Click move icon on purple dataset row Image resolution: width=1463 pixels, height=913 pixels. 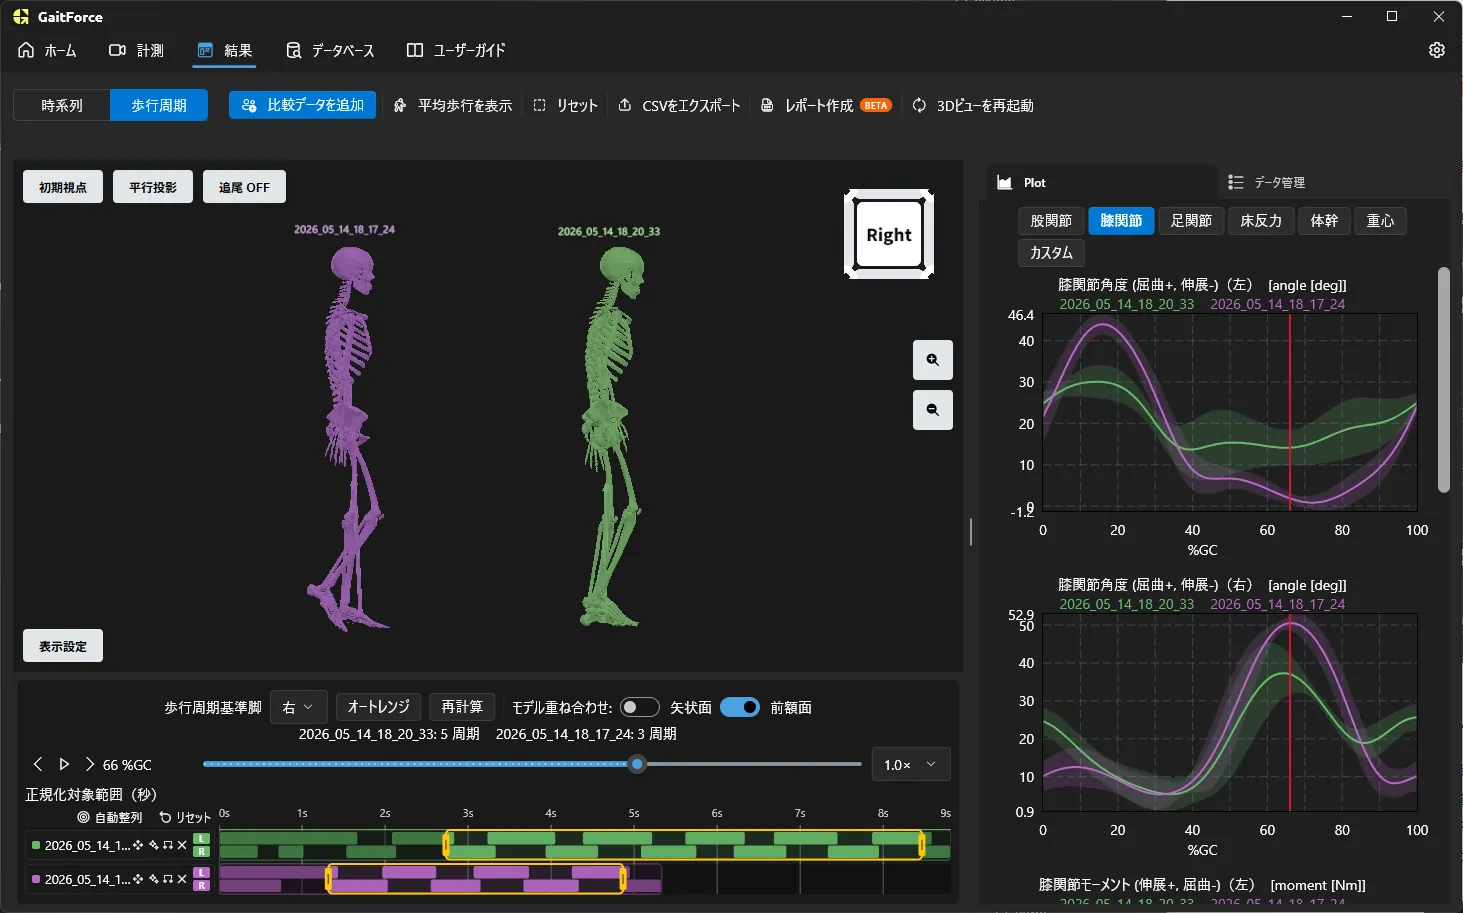click(138, 879)
